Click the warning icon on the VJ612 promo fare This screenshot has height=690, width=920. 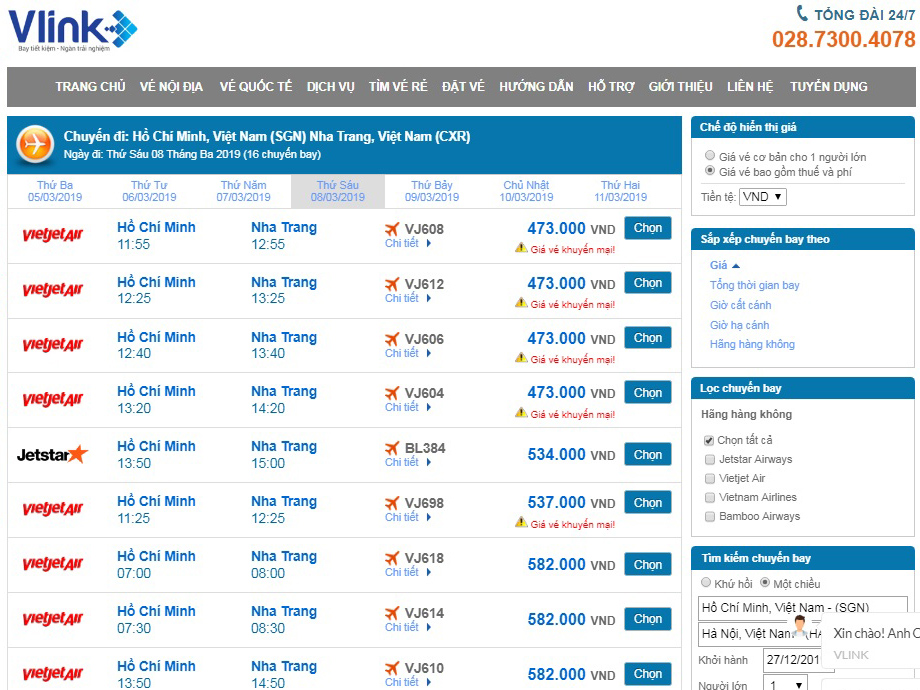[521, 303]
